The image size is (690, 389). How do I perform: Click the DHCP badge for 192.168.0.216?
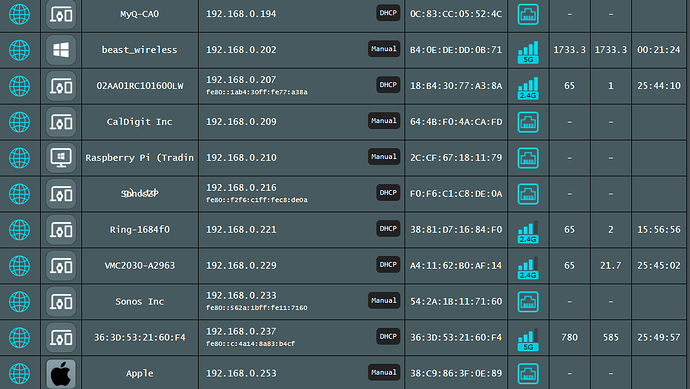click(388, 193)
